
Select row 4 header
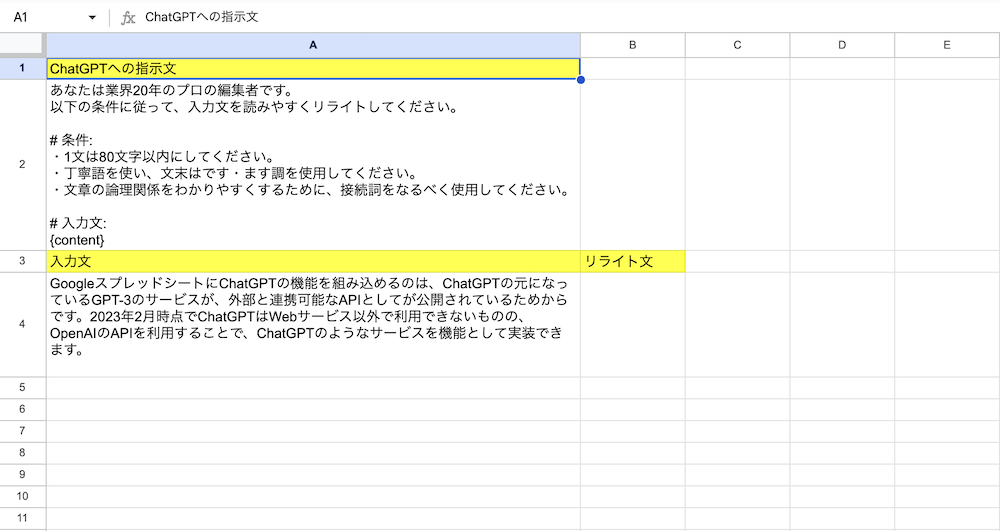tap(23, 324)
